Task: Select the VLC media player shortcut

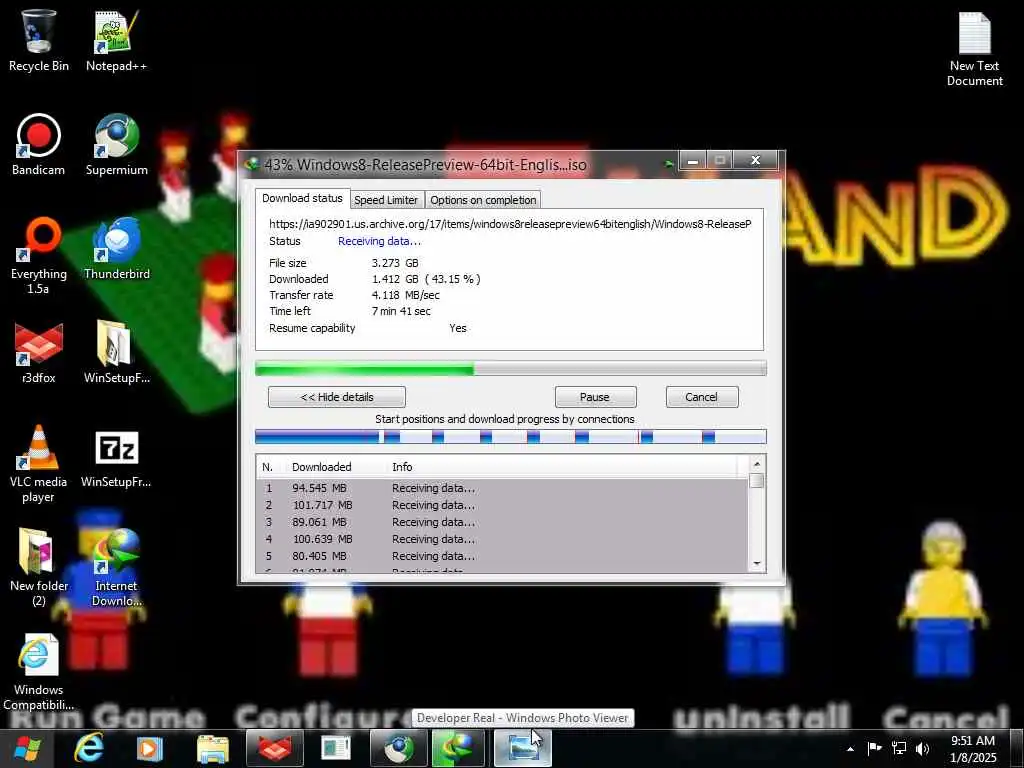Action: 39,464
